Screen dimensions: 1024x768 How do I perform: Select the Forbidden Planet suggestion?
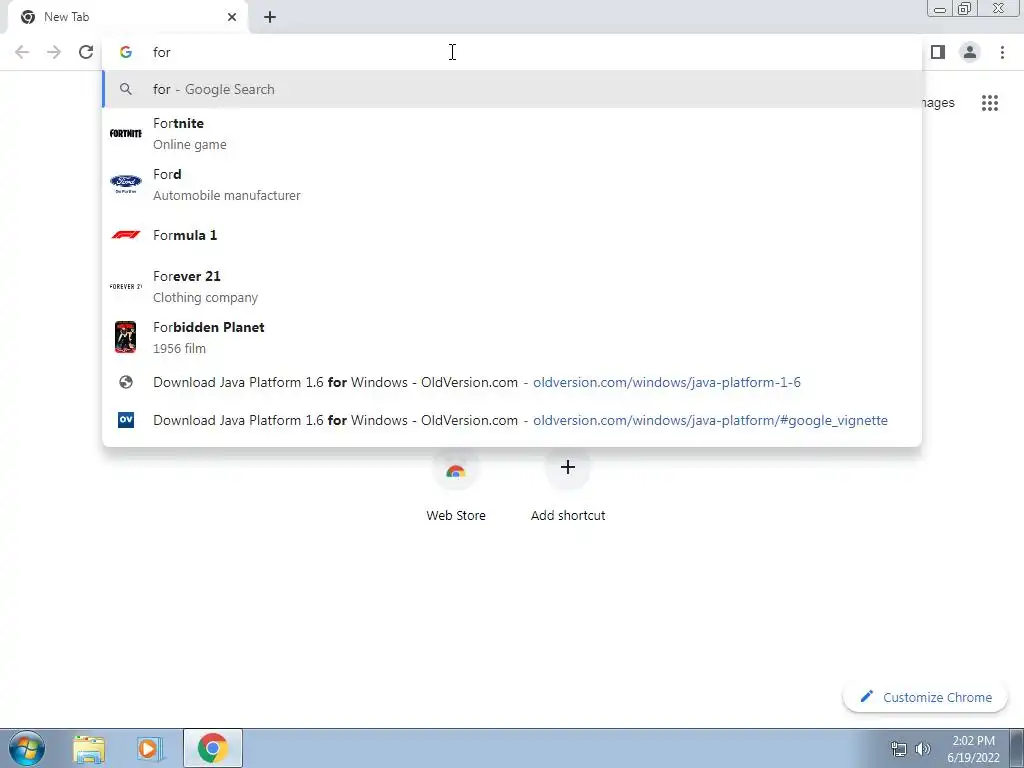513,337
